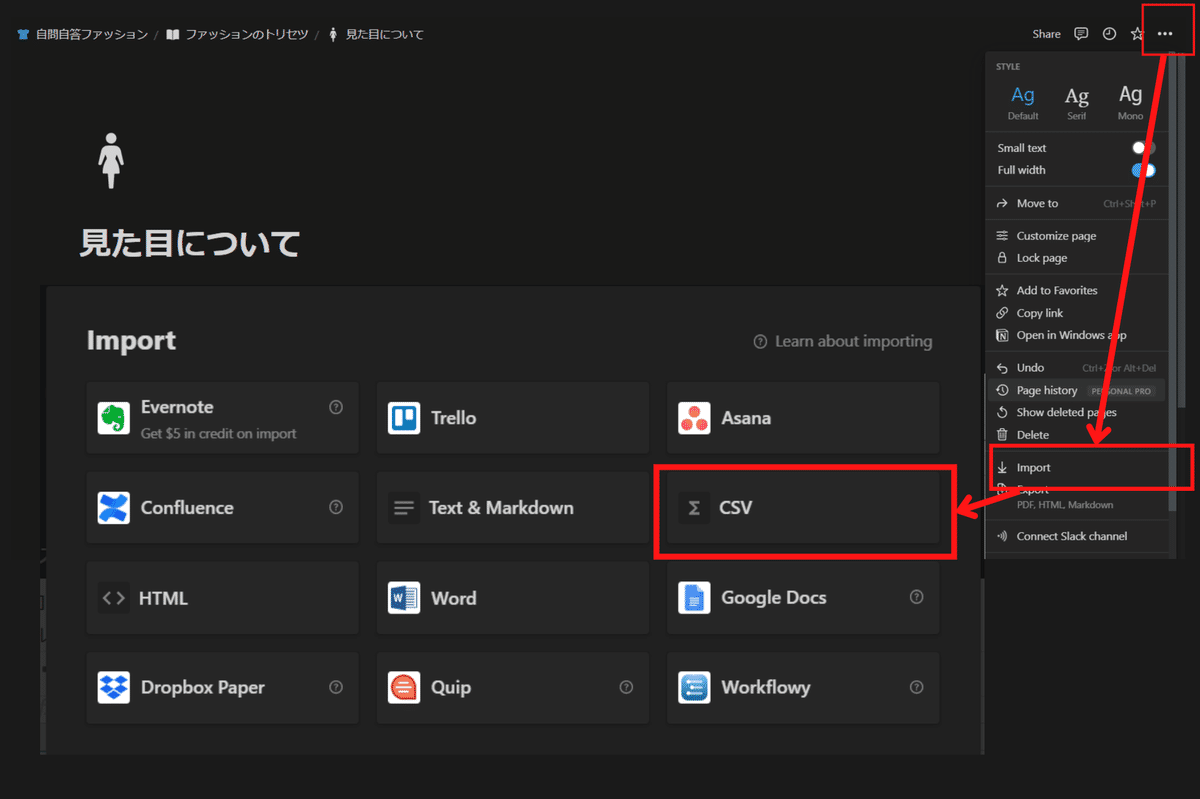The image size is (1200, 799).
Task: Click the Customize page sliders icon
Action: coord(1002,236)
